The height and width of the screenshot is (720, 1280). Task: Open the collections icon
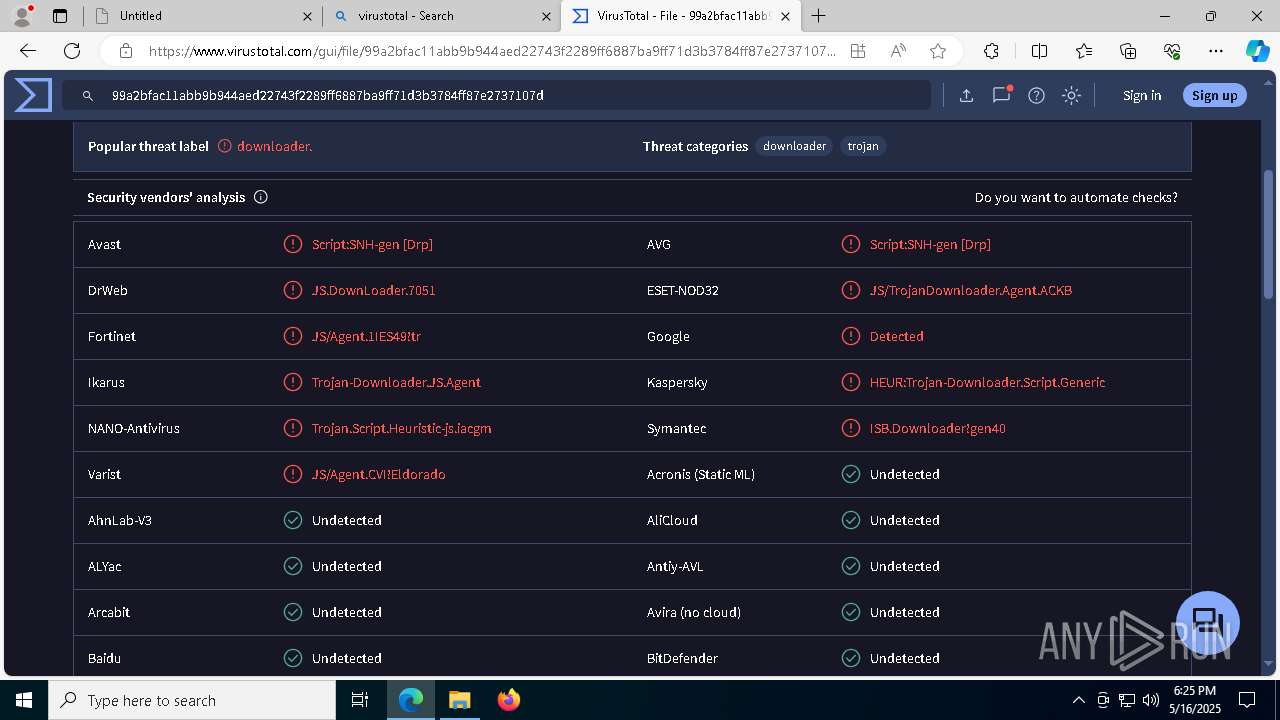(1128, 51)
